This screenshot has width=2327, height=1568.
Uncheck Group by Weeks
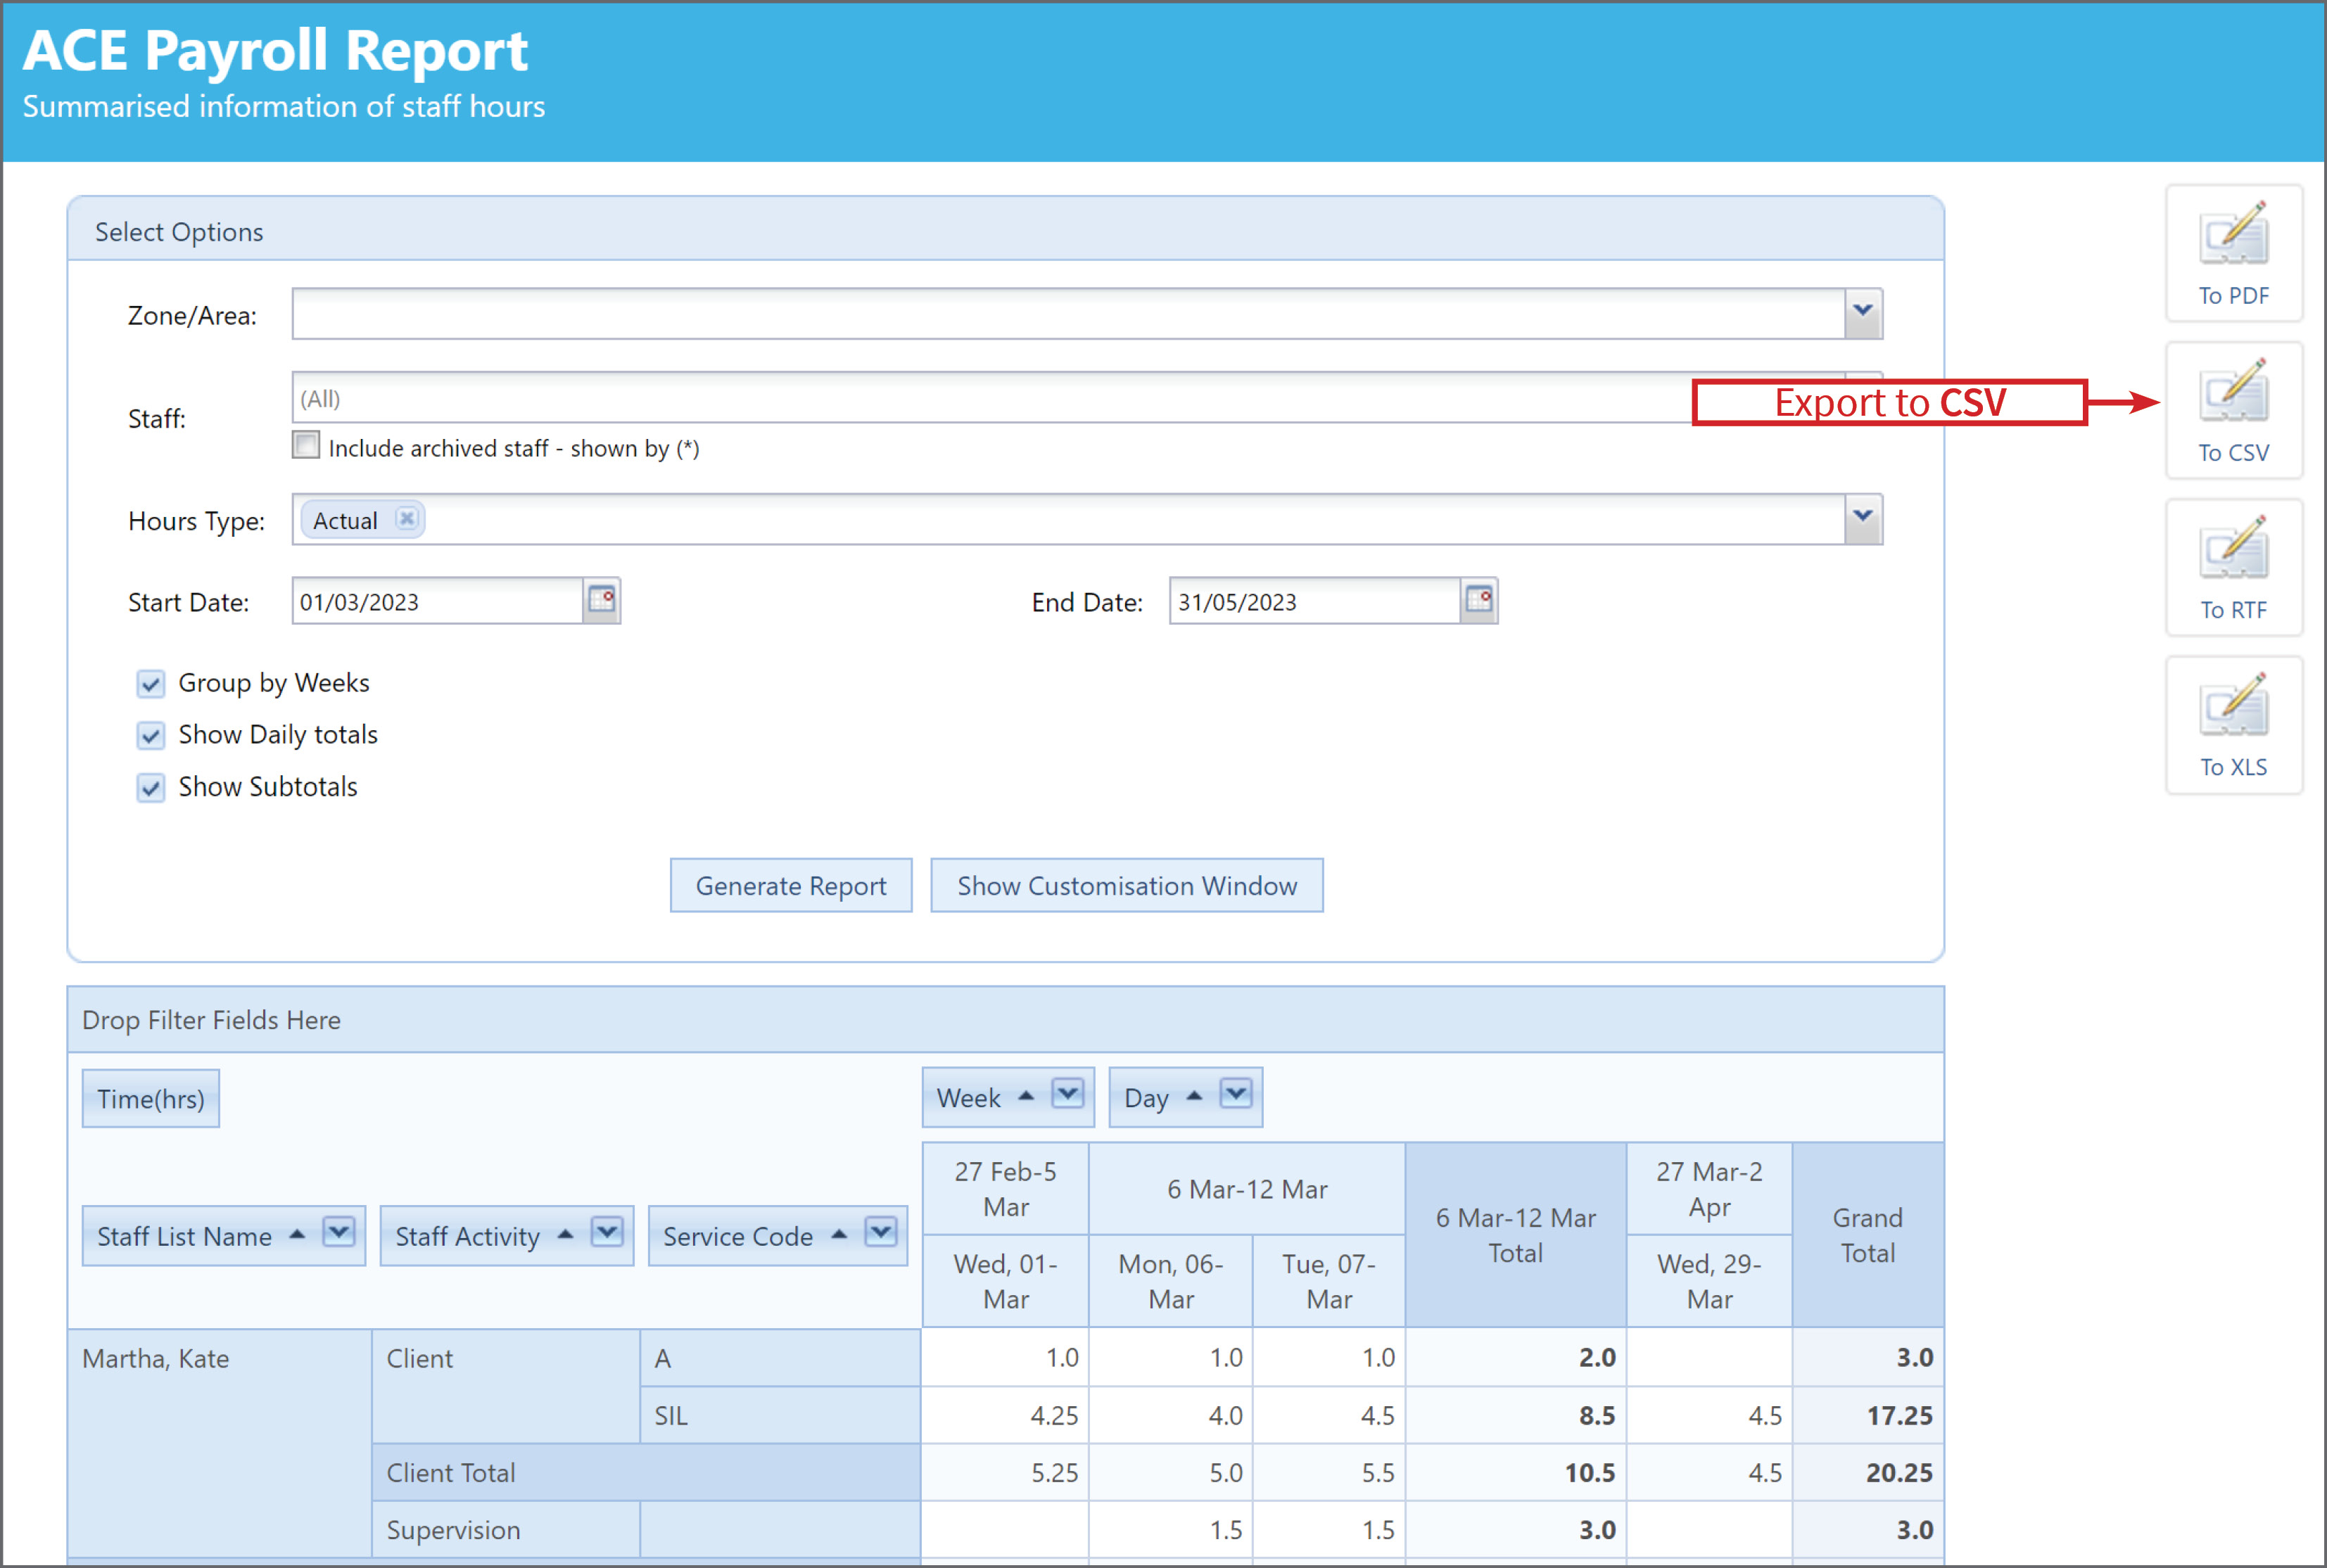pyautogui.click(x=151, y=683)
